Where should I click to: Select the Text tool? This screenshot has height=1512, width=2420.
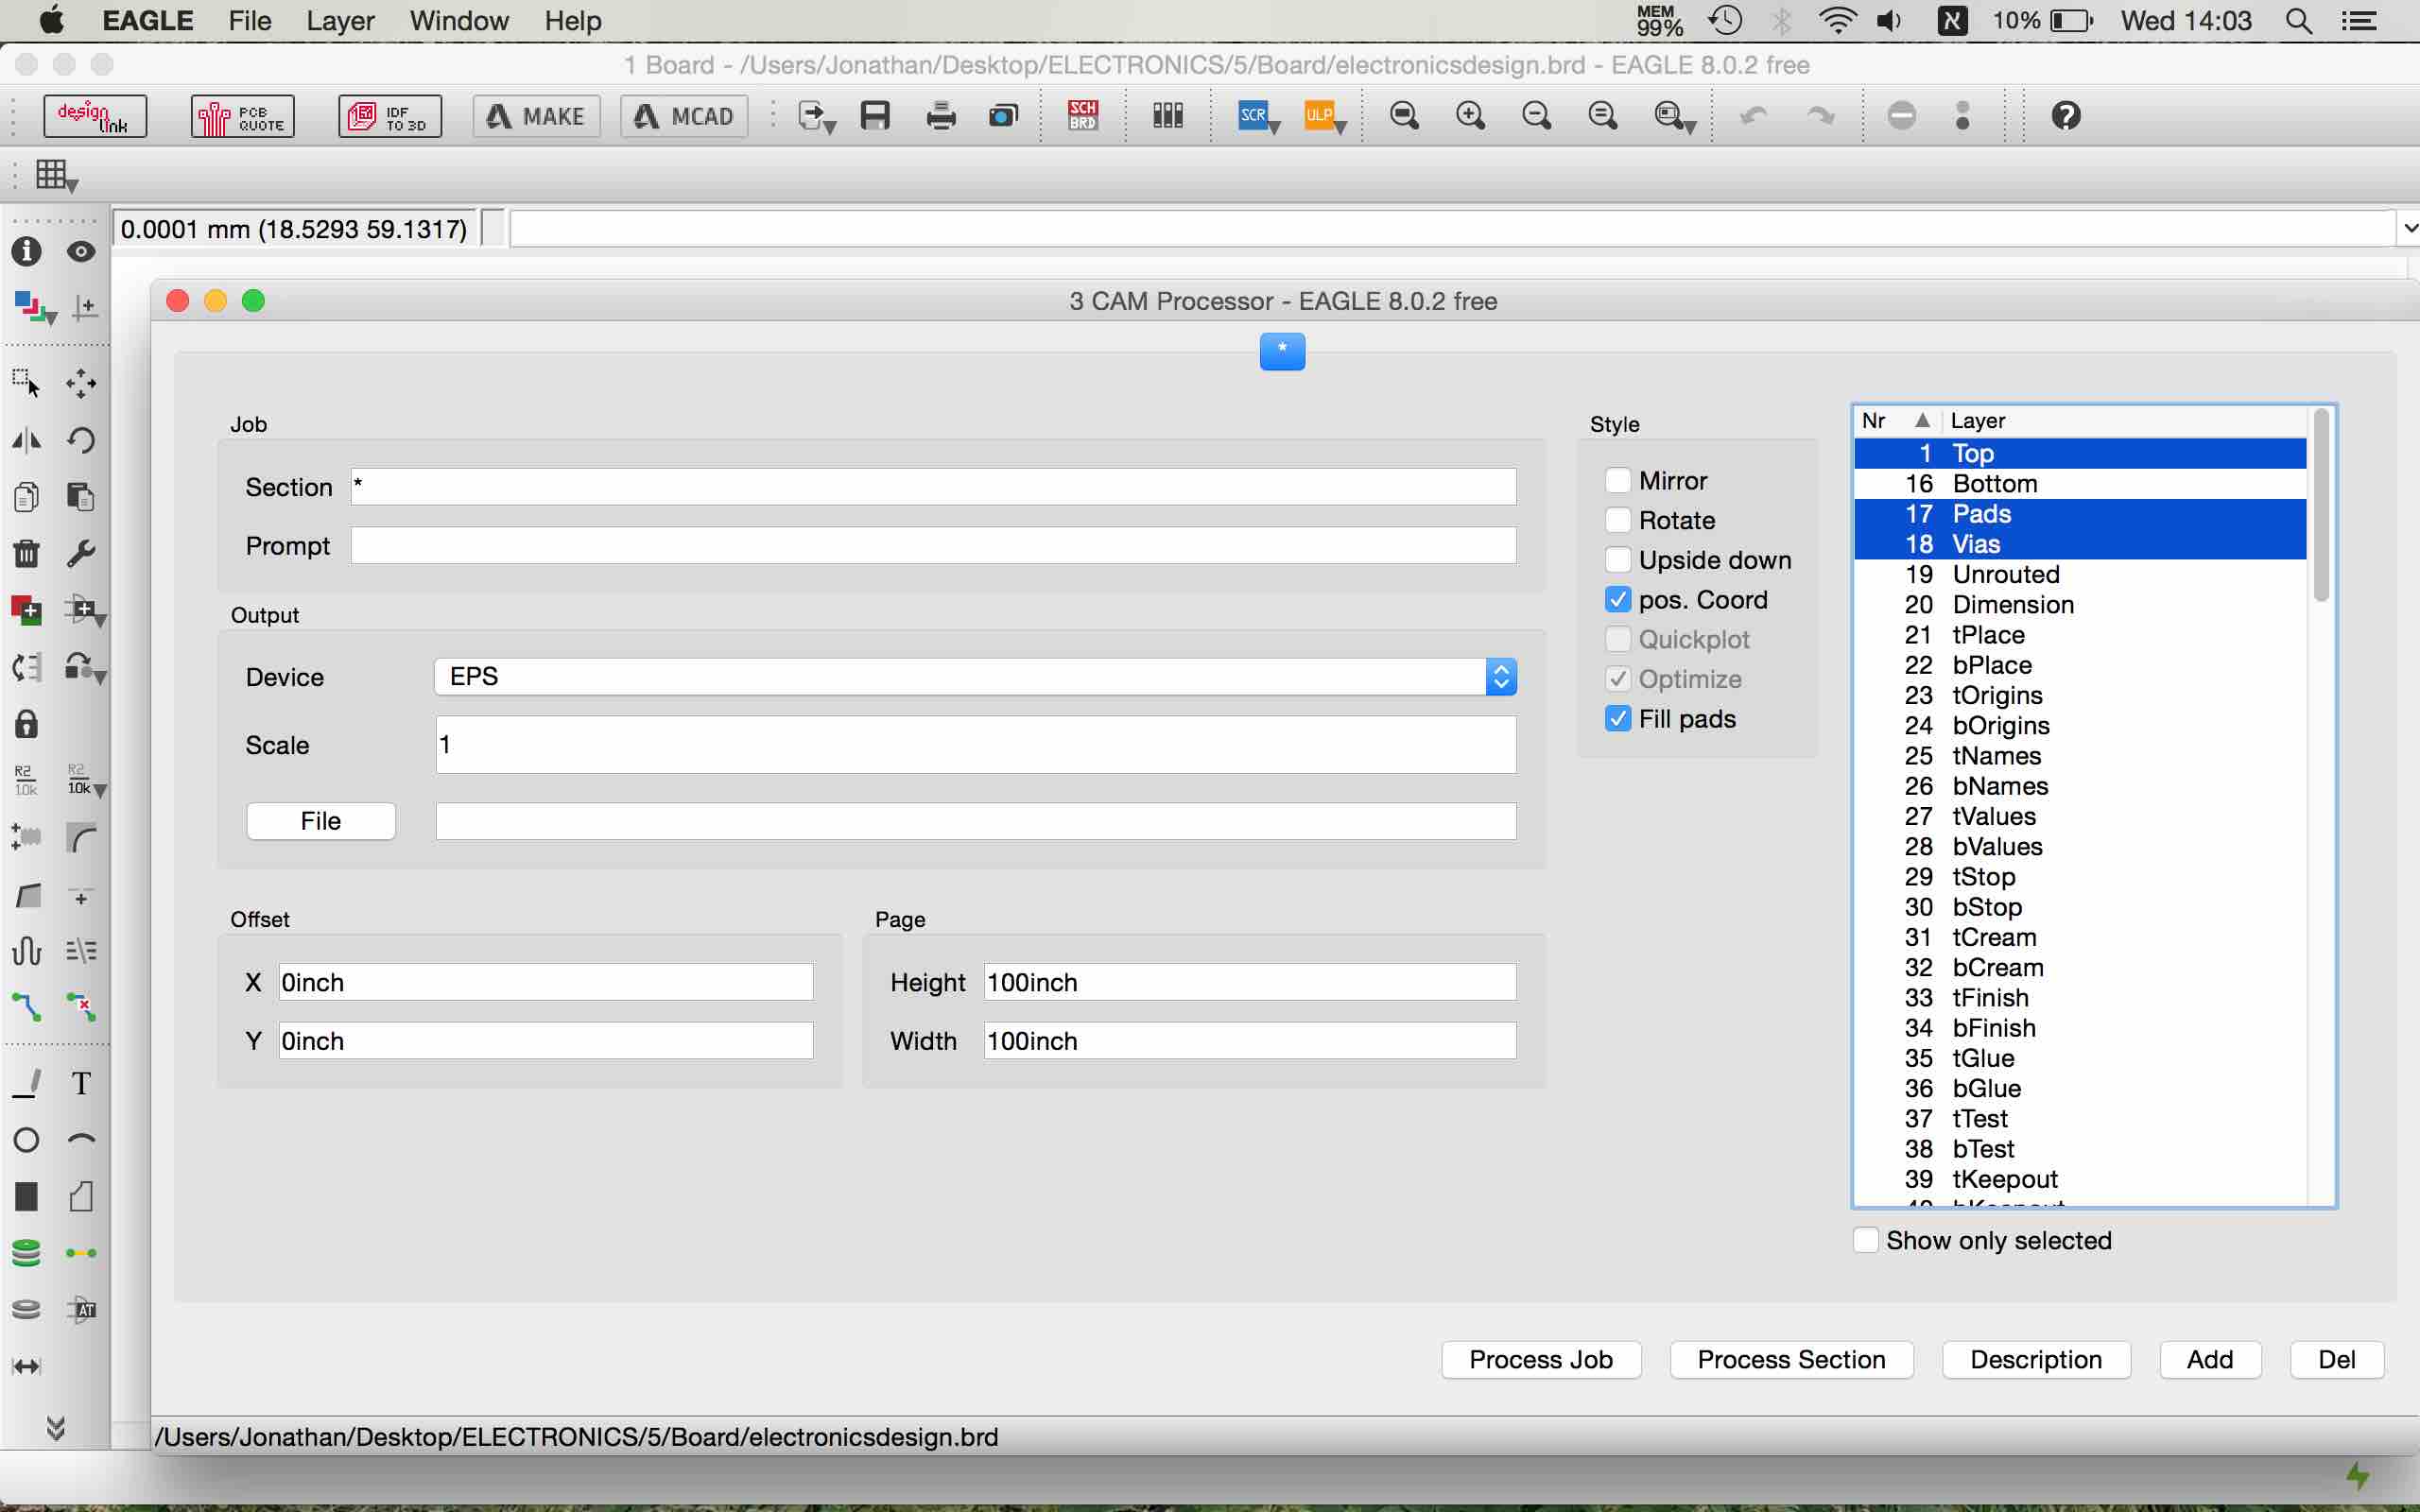[x=81, y=1083]
